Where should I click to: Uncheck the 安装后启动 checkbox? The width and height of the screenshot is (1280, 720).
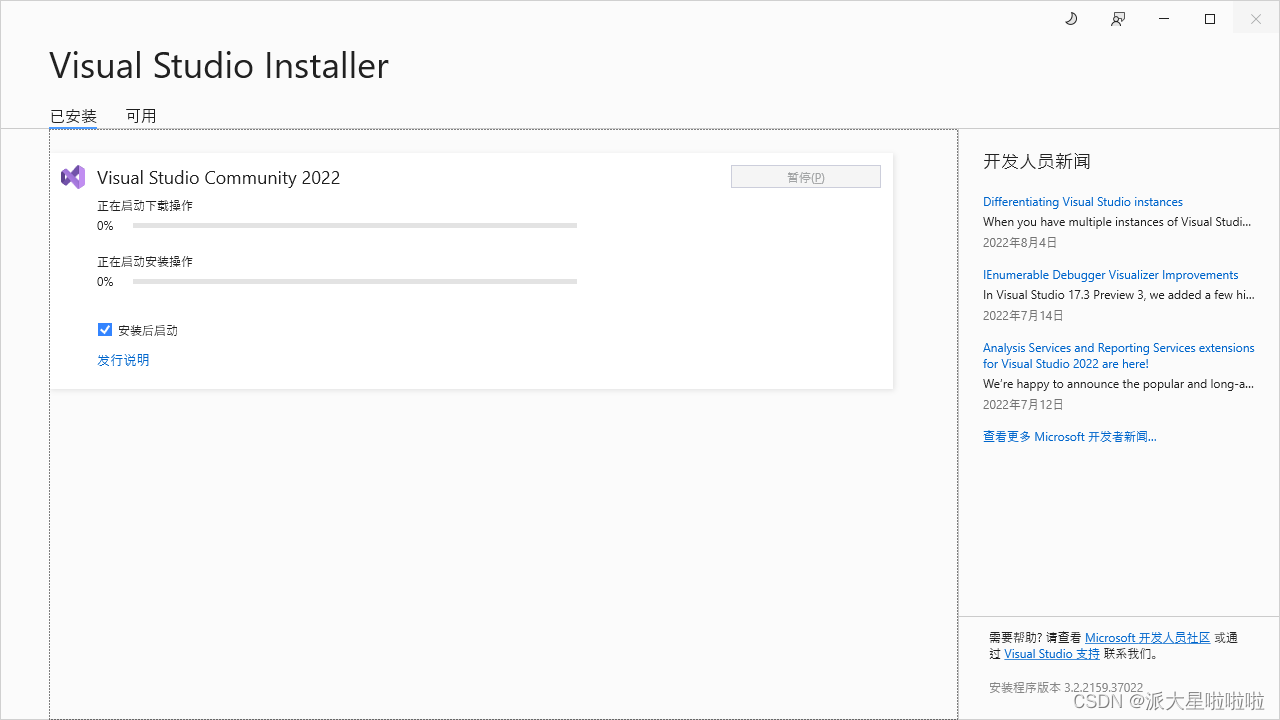105,330
